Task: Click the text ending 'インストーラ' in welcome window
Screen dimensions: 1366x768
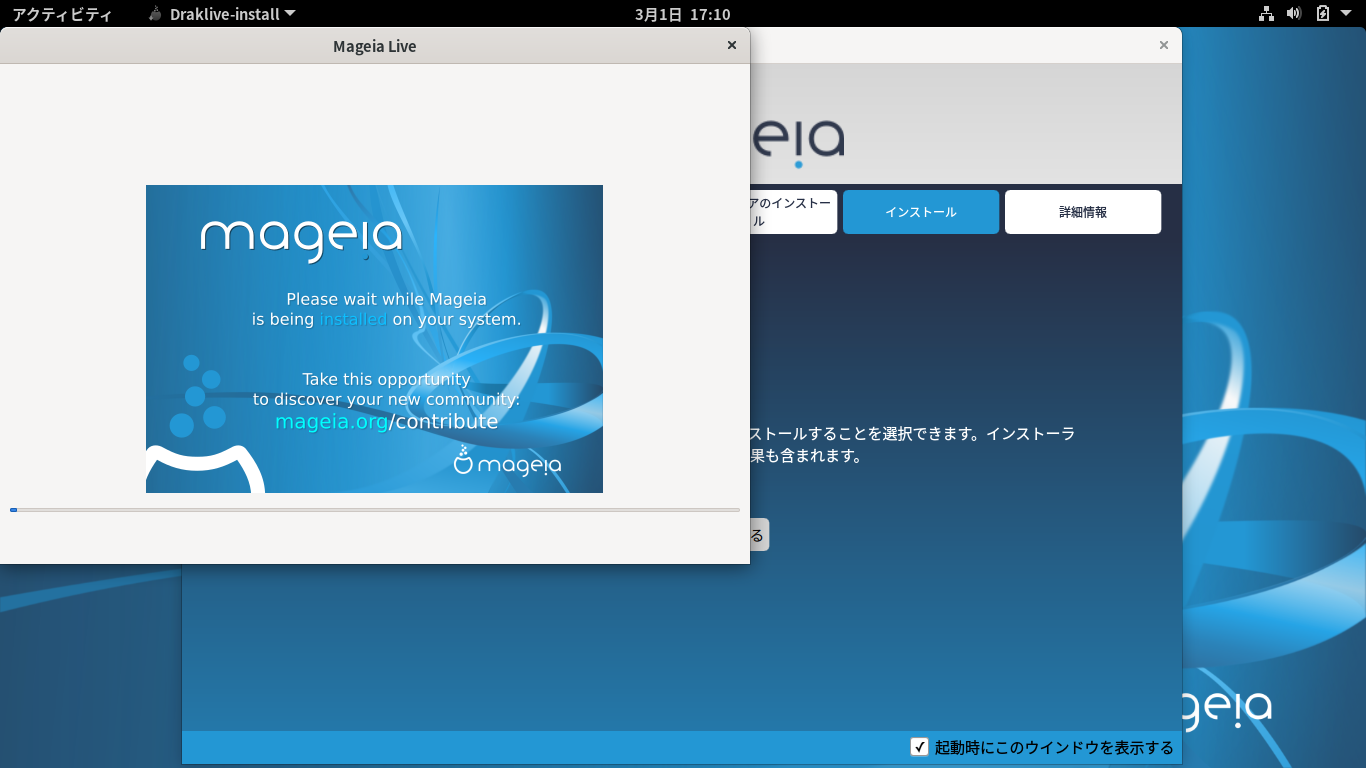Action: coord(912,434)
